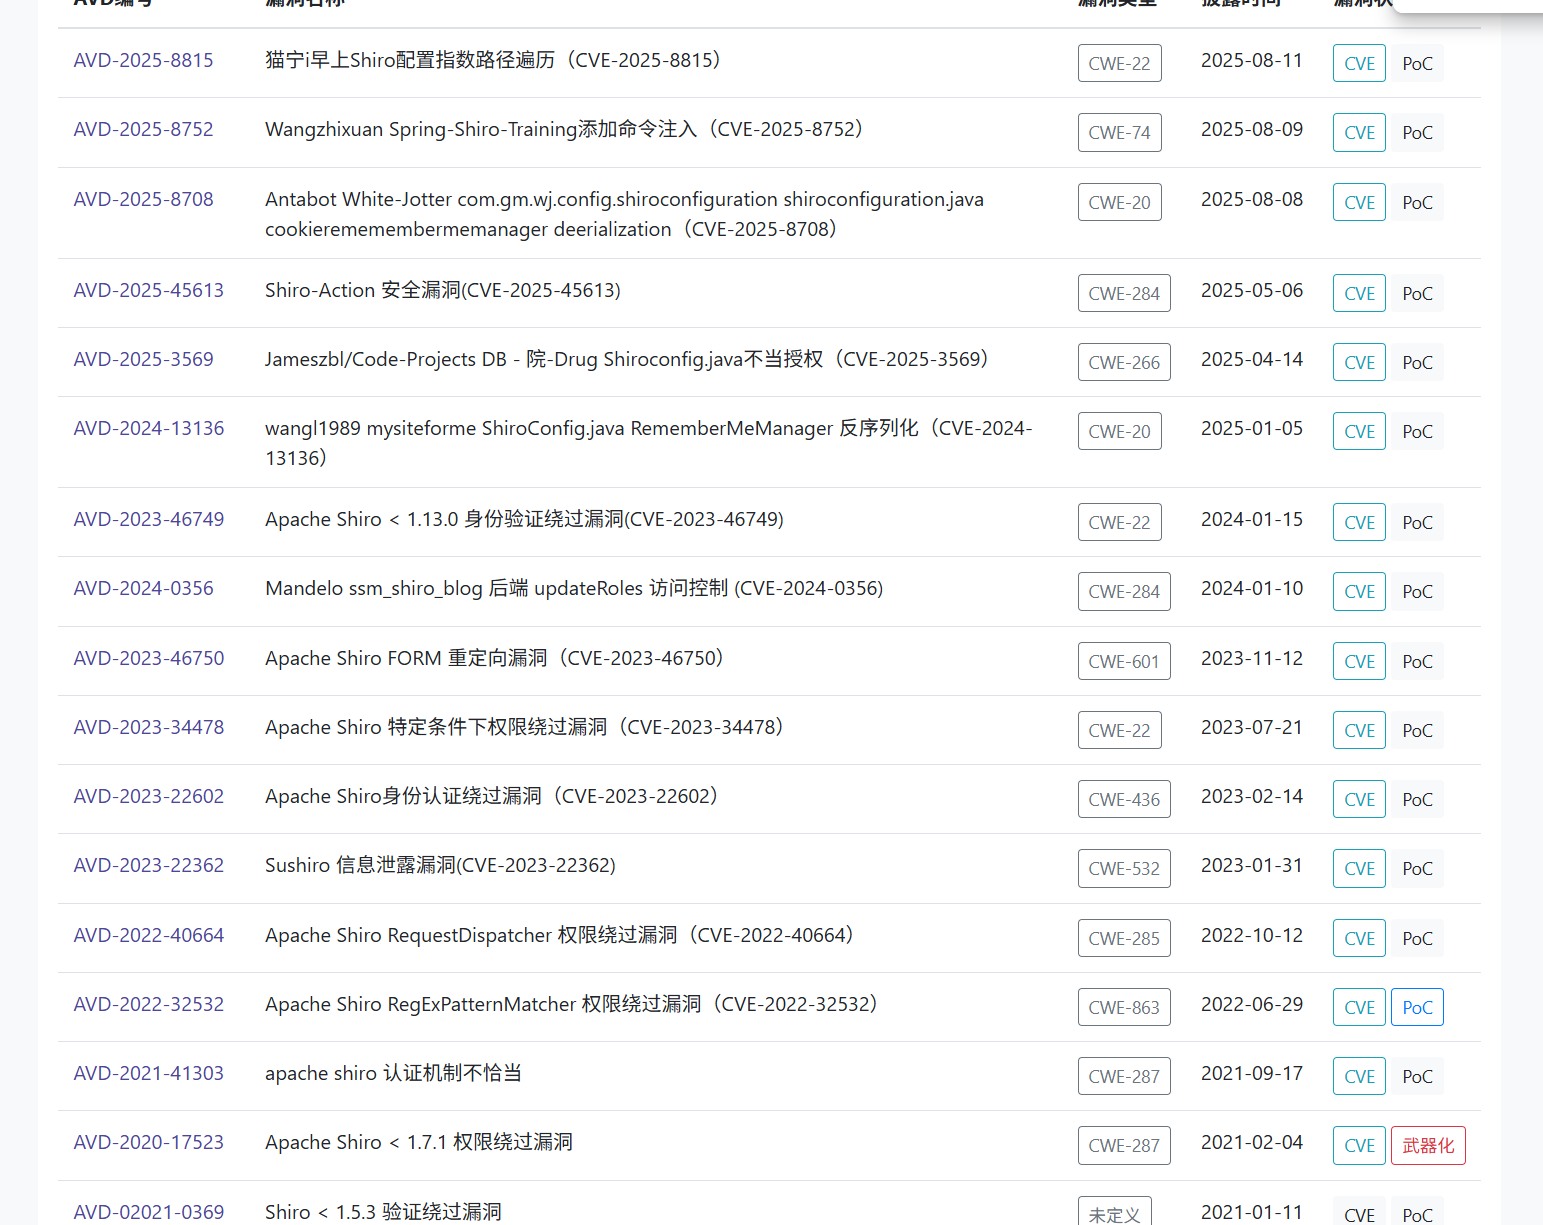Select the Antabot White-Jotter vulnerability title

624,214
